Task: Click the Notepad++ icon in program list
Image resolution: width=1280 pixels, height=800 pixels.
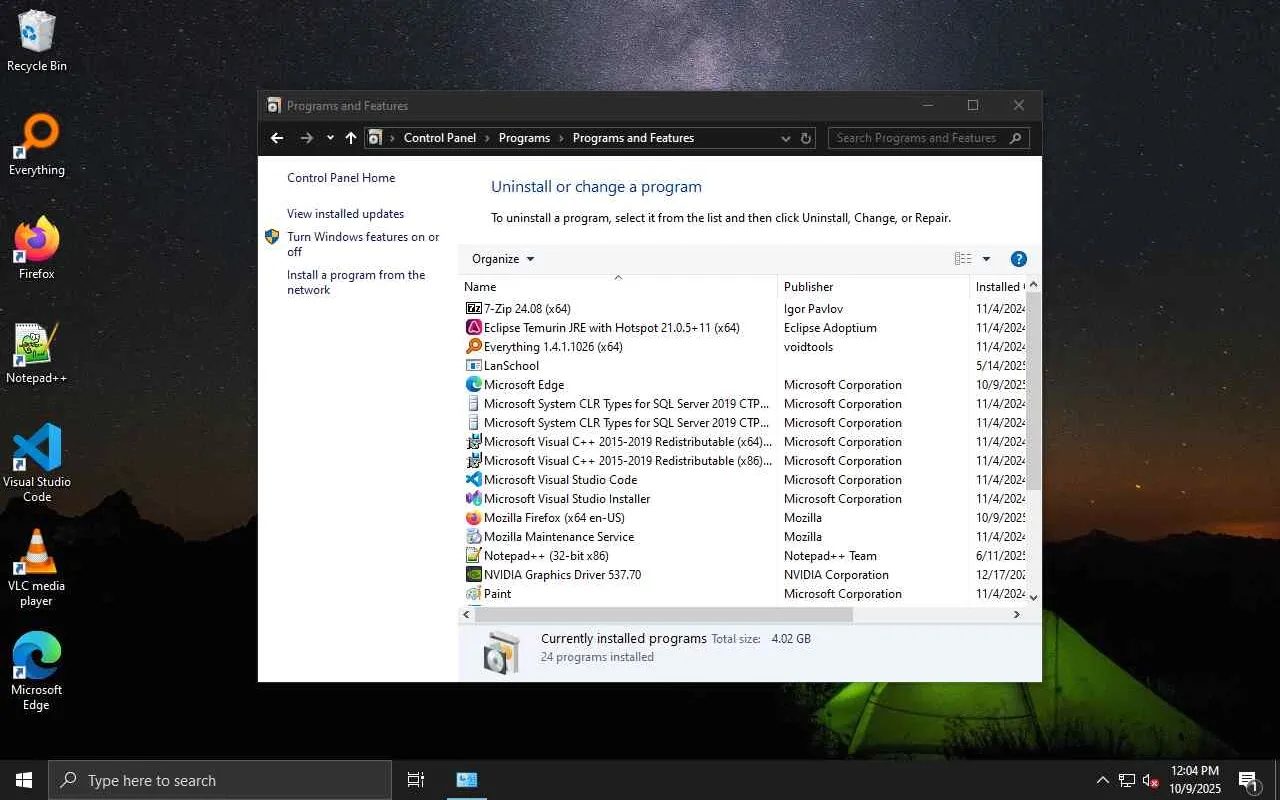Action: point(474,556)
